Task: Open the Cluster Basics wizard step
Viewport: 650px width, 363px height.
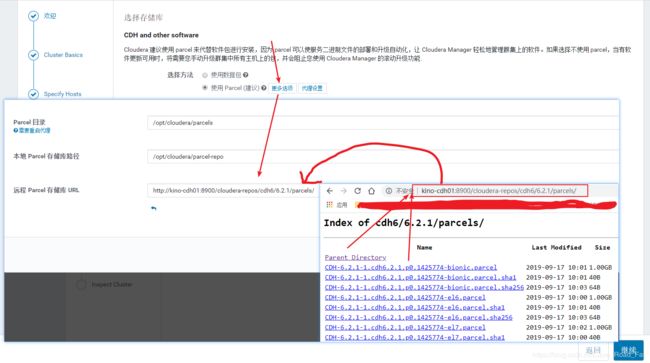Action: tap(63, 55)
